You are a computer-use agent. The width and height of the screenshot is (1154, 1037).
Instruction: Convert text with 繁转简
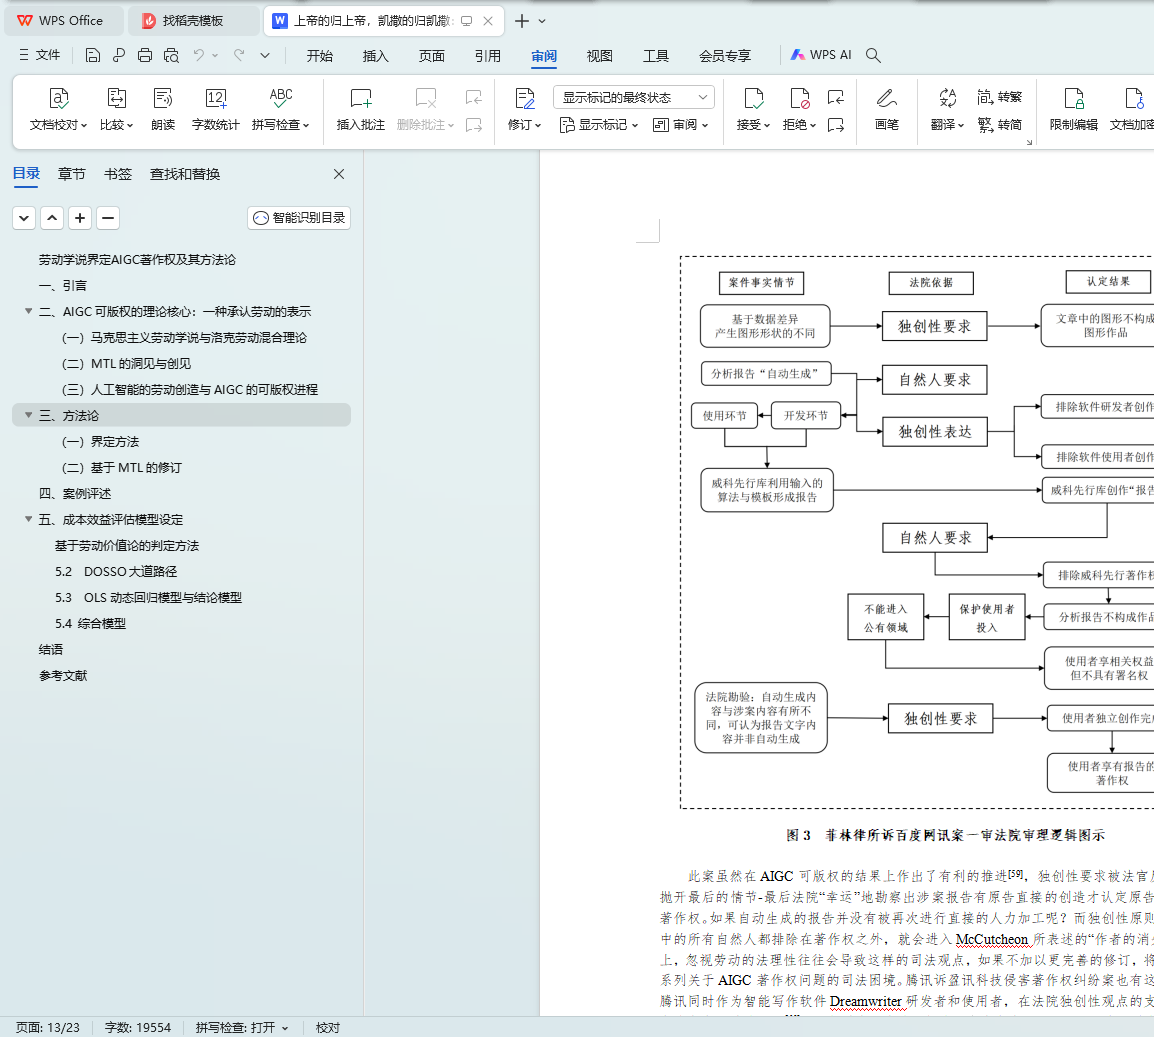999,125
